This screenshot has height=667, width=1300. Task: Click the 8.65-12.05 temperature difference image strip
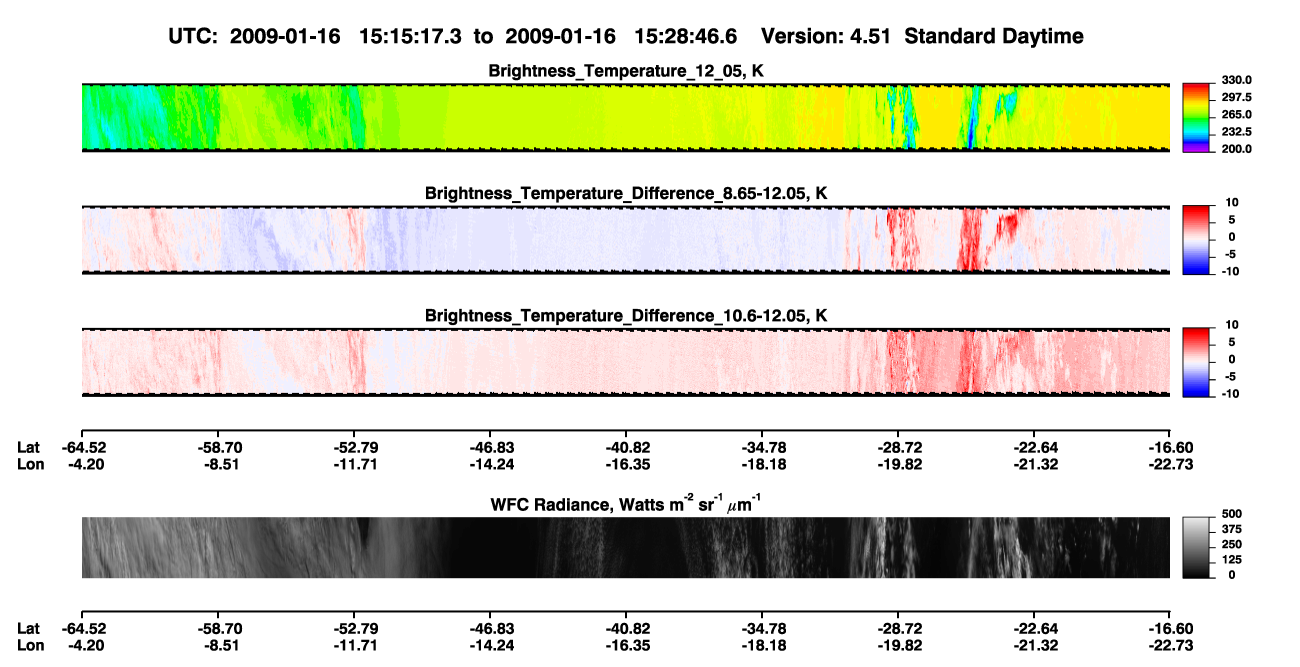(x=626, y=240)
